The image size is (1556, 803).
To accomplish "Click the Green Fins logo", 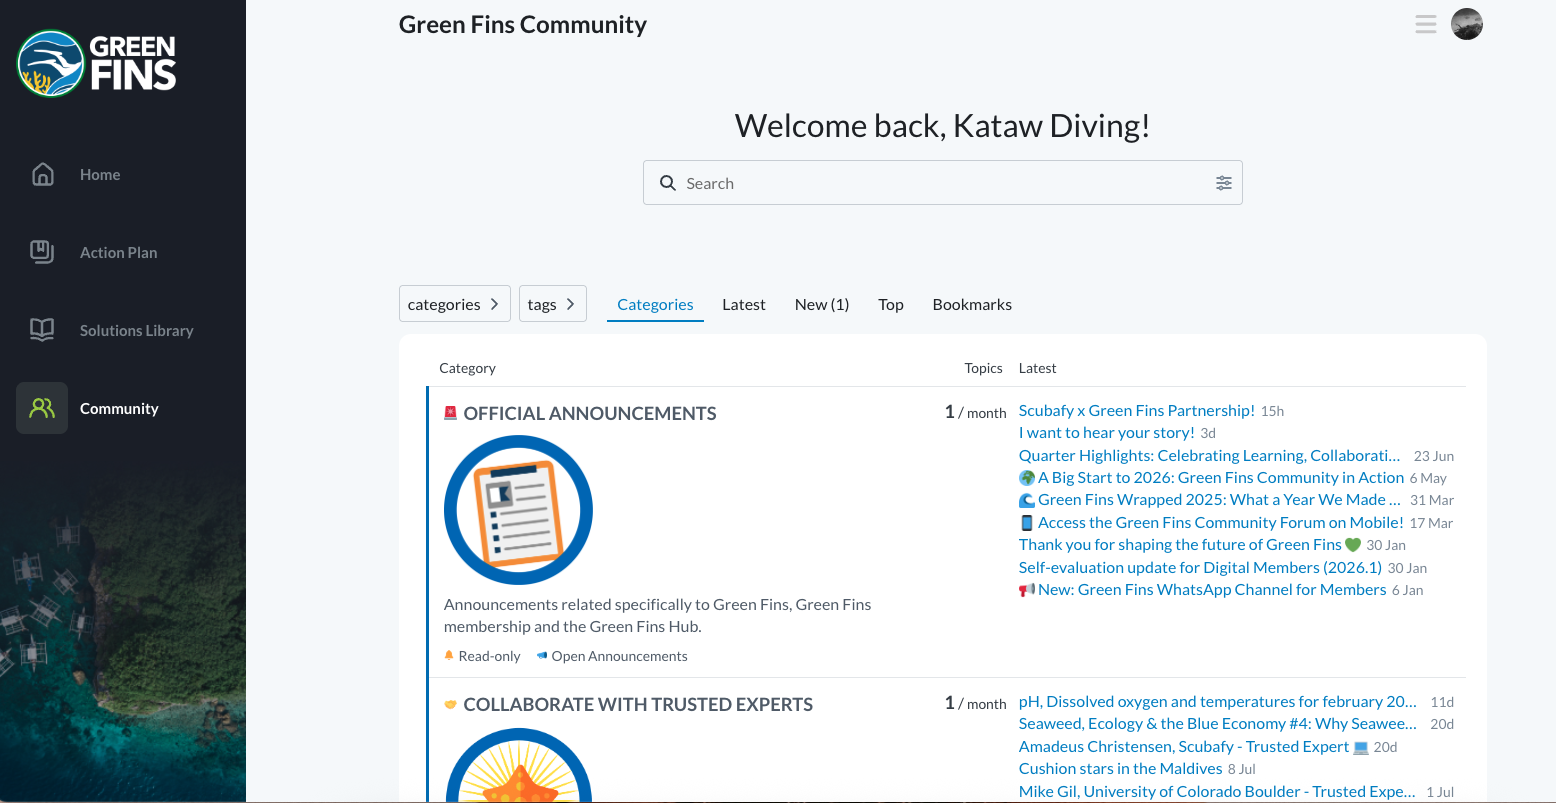I will 97,63.
